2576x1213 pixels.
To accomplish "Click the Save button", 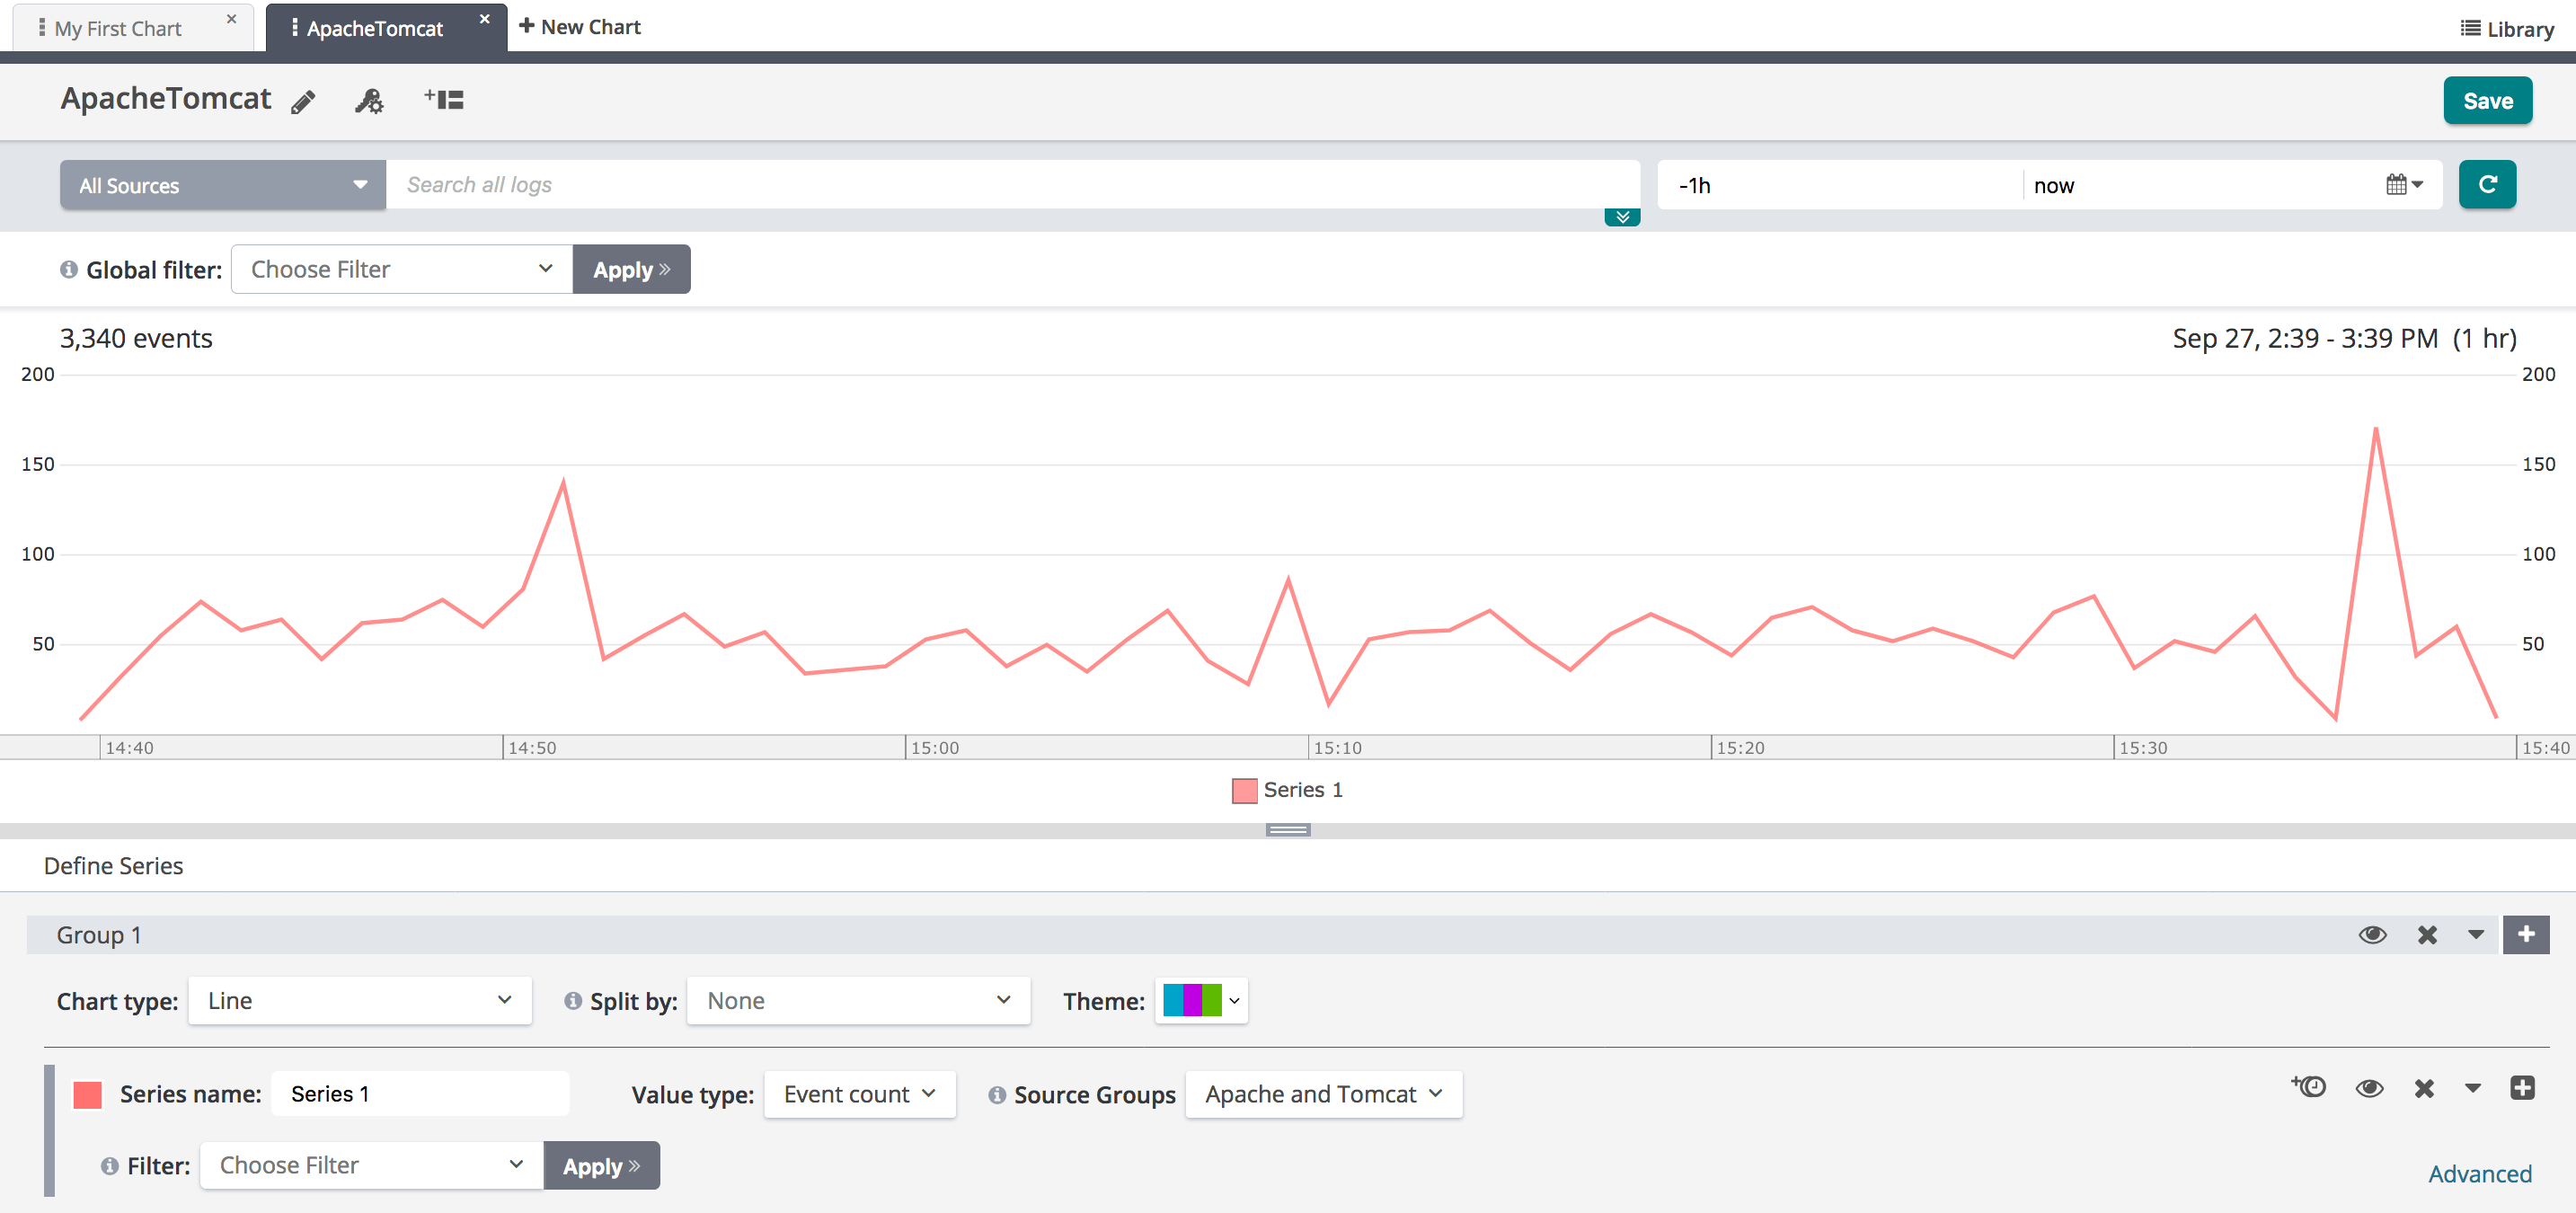I will 2486,101.
